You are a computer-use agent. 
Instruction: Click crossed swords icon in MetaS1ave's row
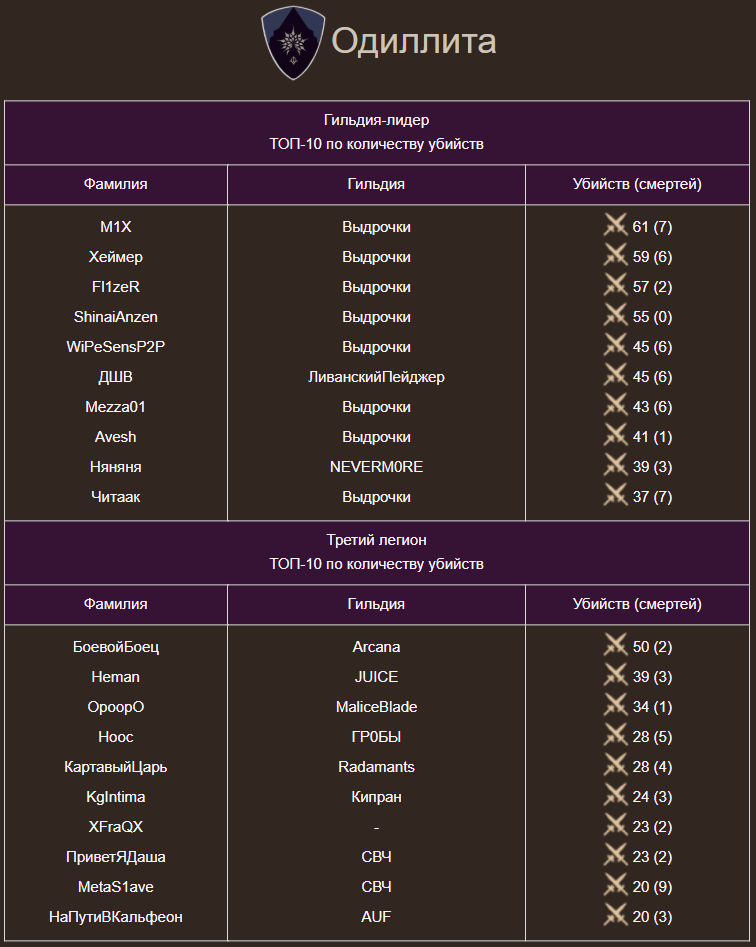point(615,886)
